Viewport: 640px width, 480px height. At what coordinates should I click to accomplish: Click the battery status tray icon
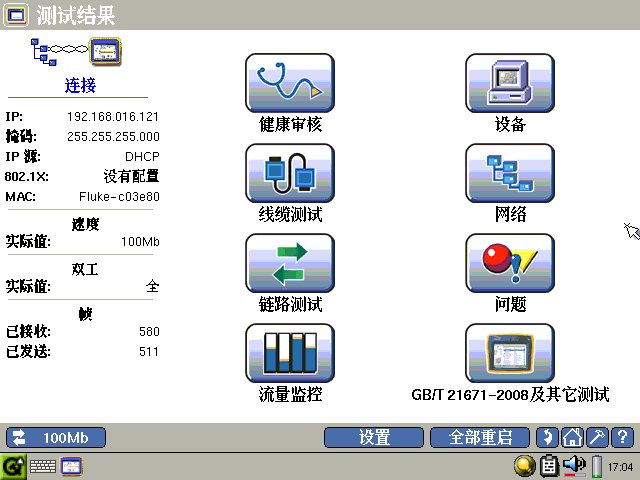(x=597, y=466)
